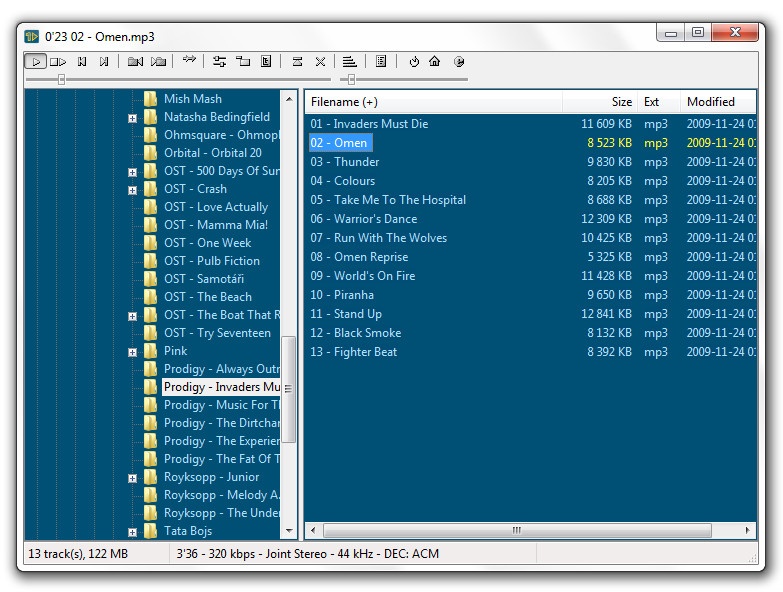Screen dimensions: 783x592
Task: Click the Home icon in toolbar
Action: pos(435,62)
